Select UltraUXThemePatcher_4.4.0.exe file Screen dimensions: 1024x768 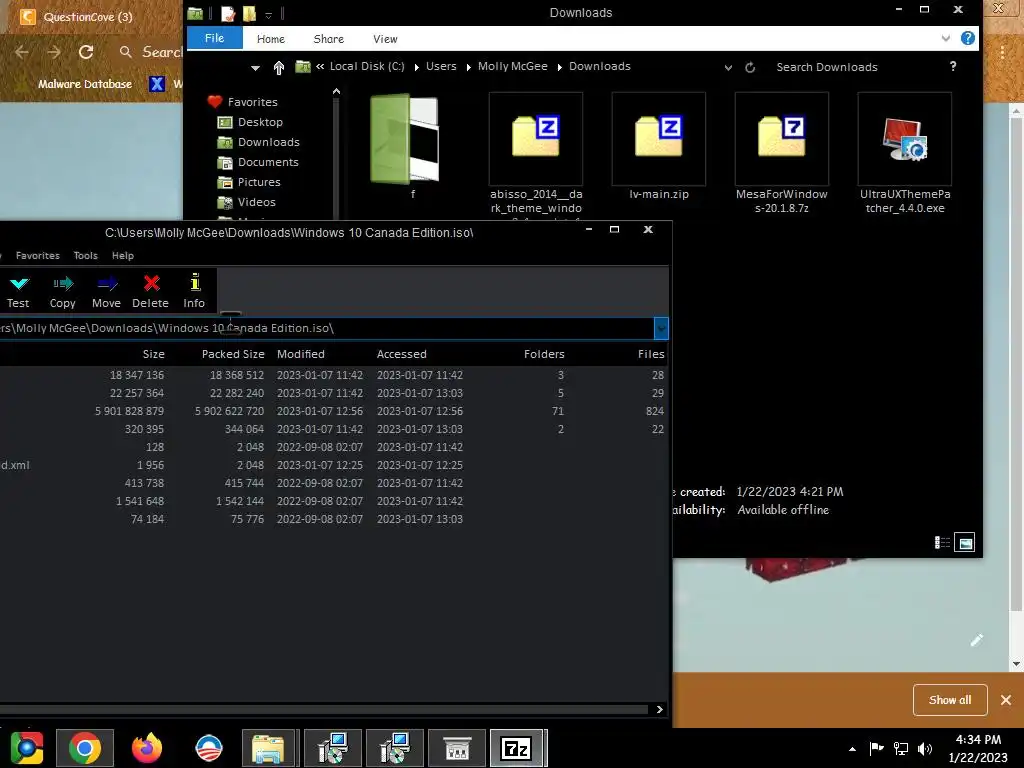(905, 153)
